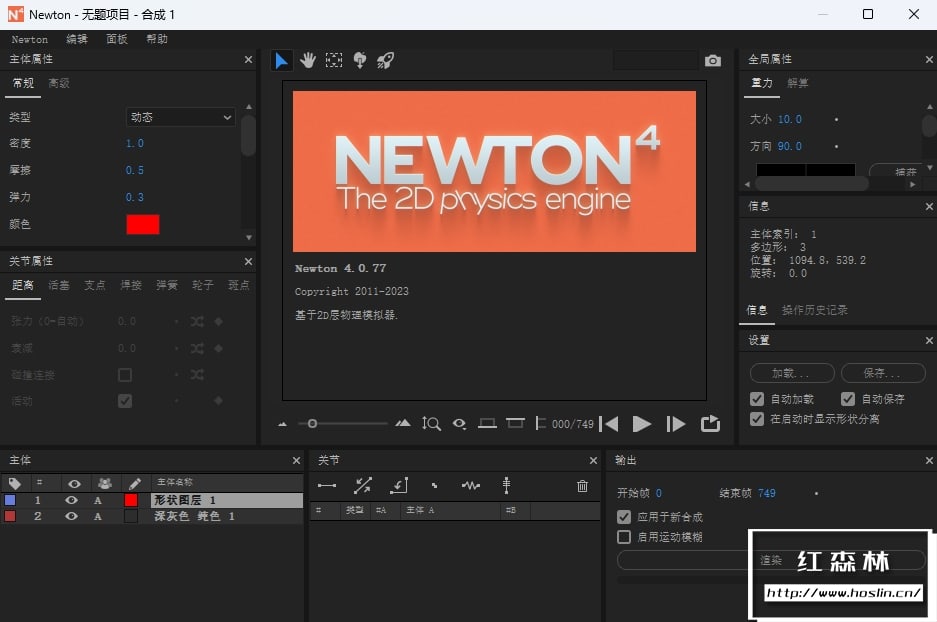Screen dimensions: 937x622
Task: Switch to the 操作历史记录 tab
Action: tap(814, 310)
